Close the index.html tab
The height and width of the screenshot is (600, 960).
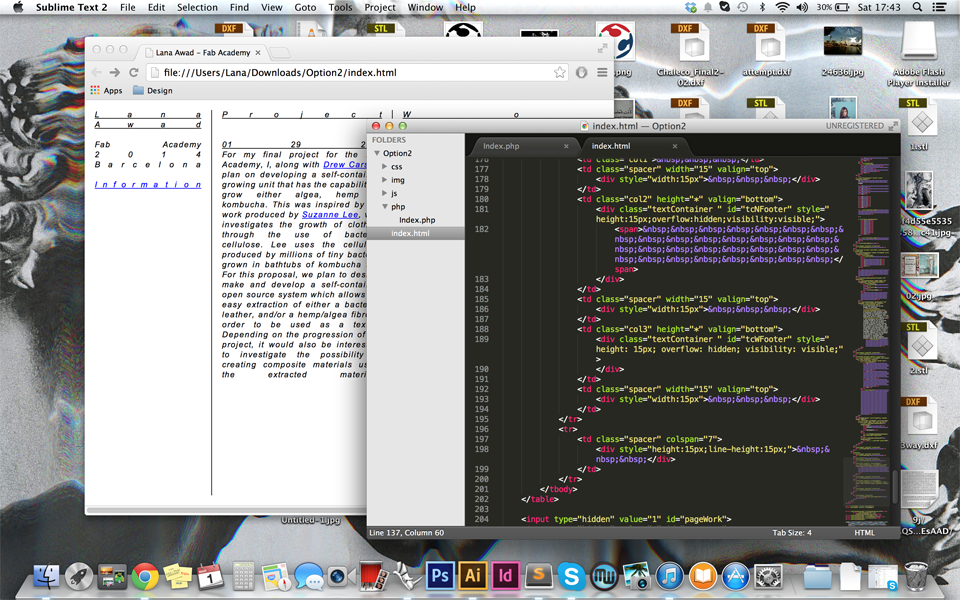tap(675, 146)
